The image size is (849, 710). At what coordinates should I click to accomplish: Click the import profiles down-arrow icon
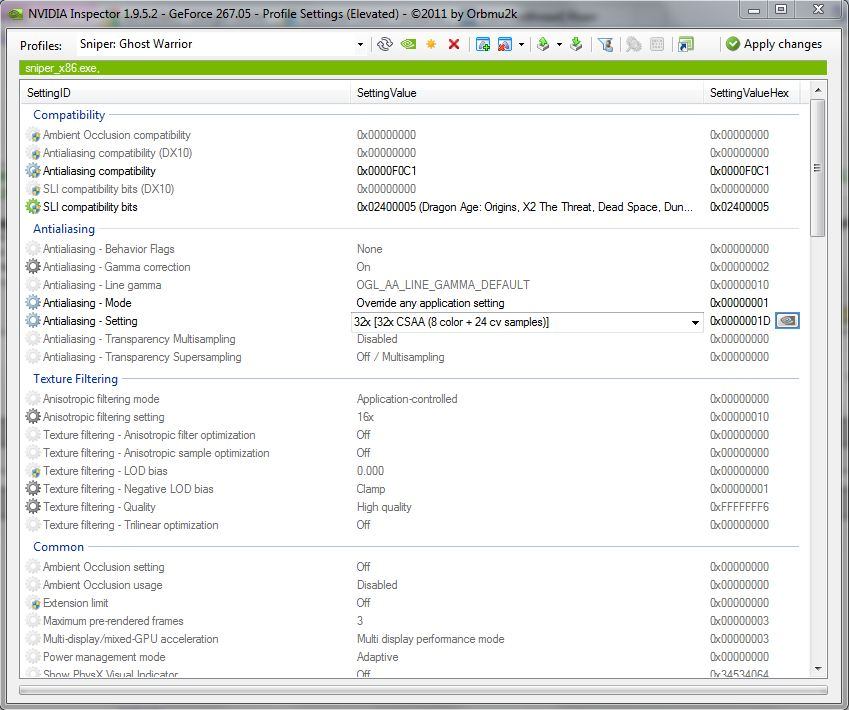pyautogui.click(x=576, y=44)
